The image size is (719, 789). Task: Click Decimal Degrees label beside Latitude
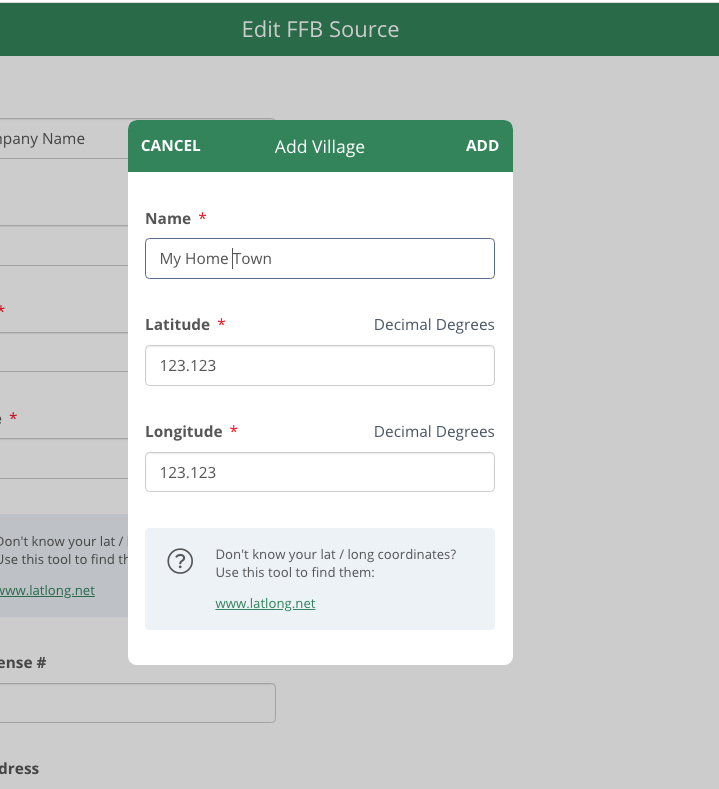(x=434, y=325)
